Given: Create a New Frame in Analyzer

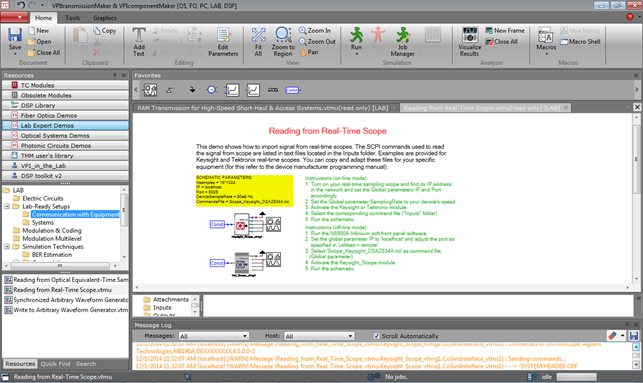Looking at the screenshot, I should (x=505, y=31).
